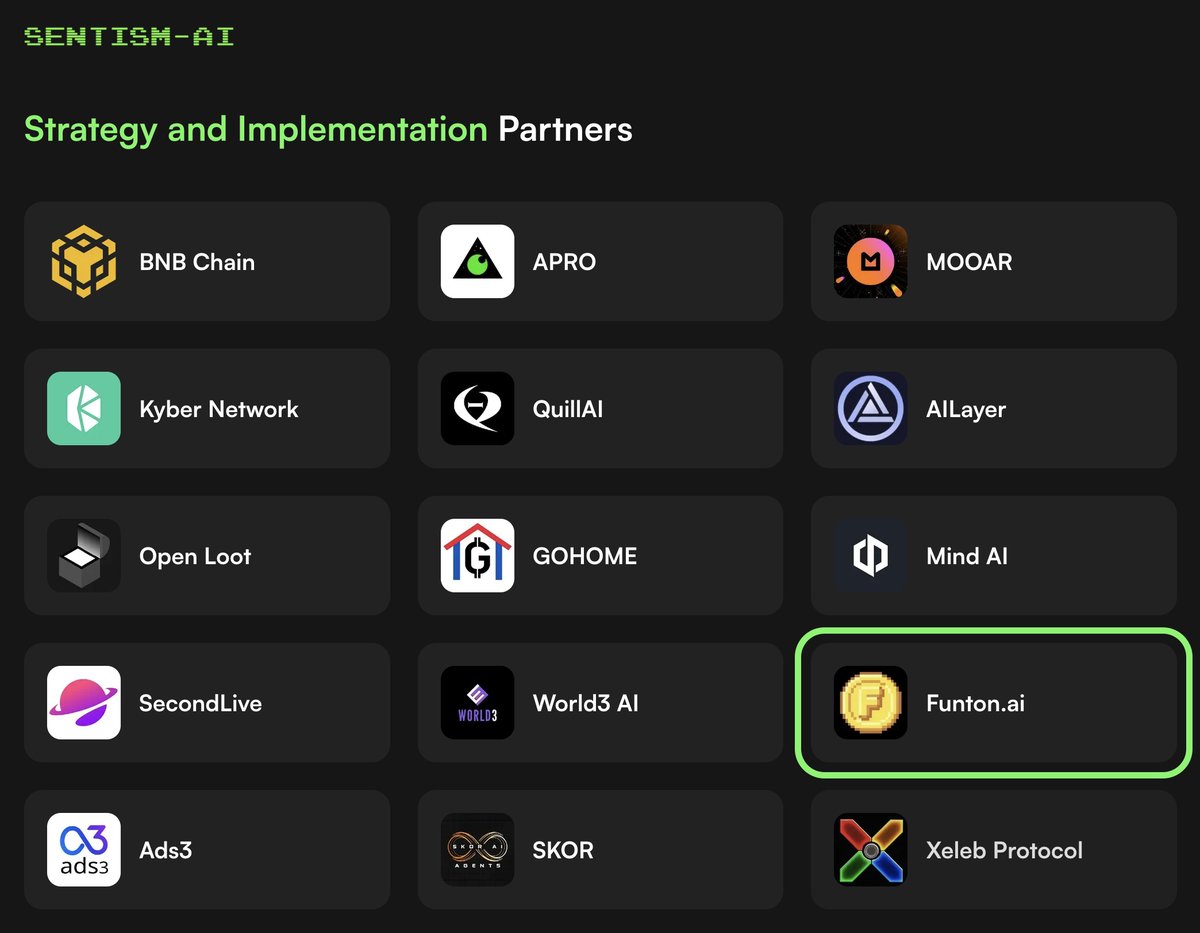The image size is (1200, 933).
Task: Select the Xeleb Protocol partner name
Action: click(x=1004, y=850)
